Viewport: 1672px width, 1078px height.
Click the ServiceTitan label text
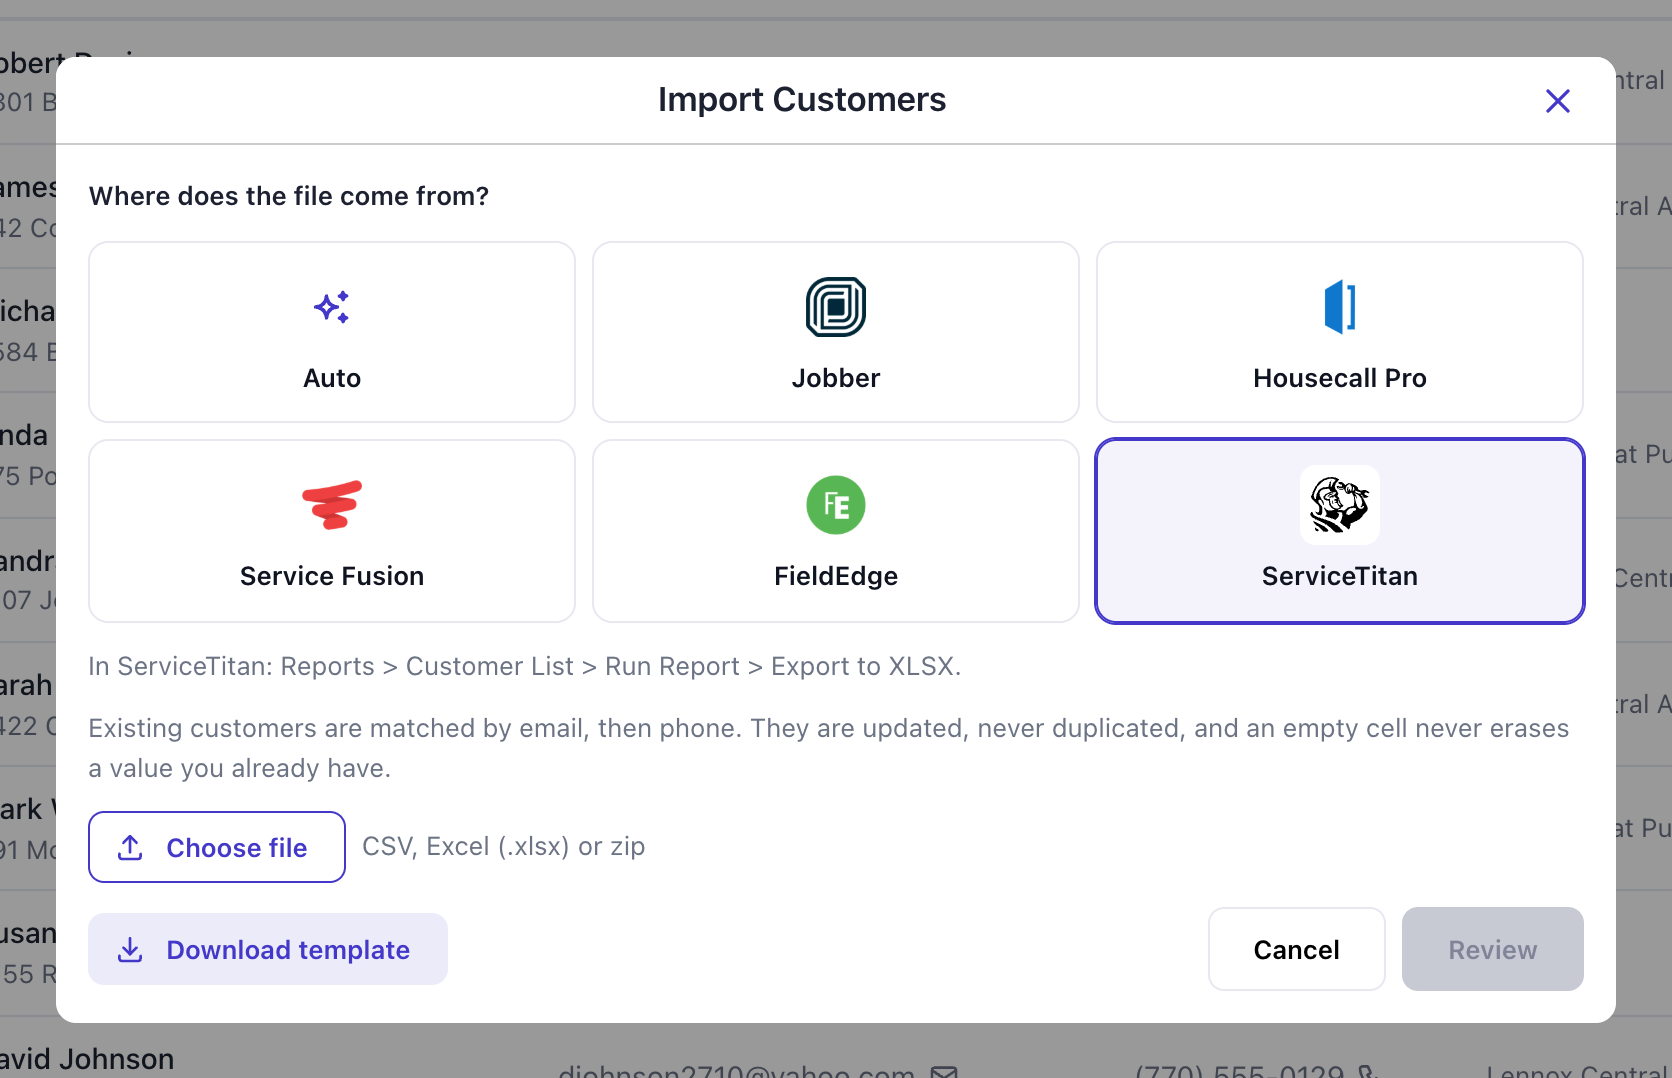pyautogui.click(x=1340, y=576)
